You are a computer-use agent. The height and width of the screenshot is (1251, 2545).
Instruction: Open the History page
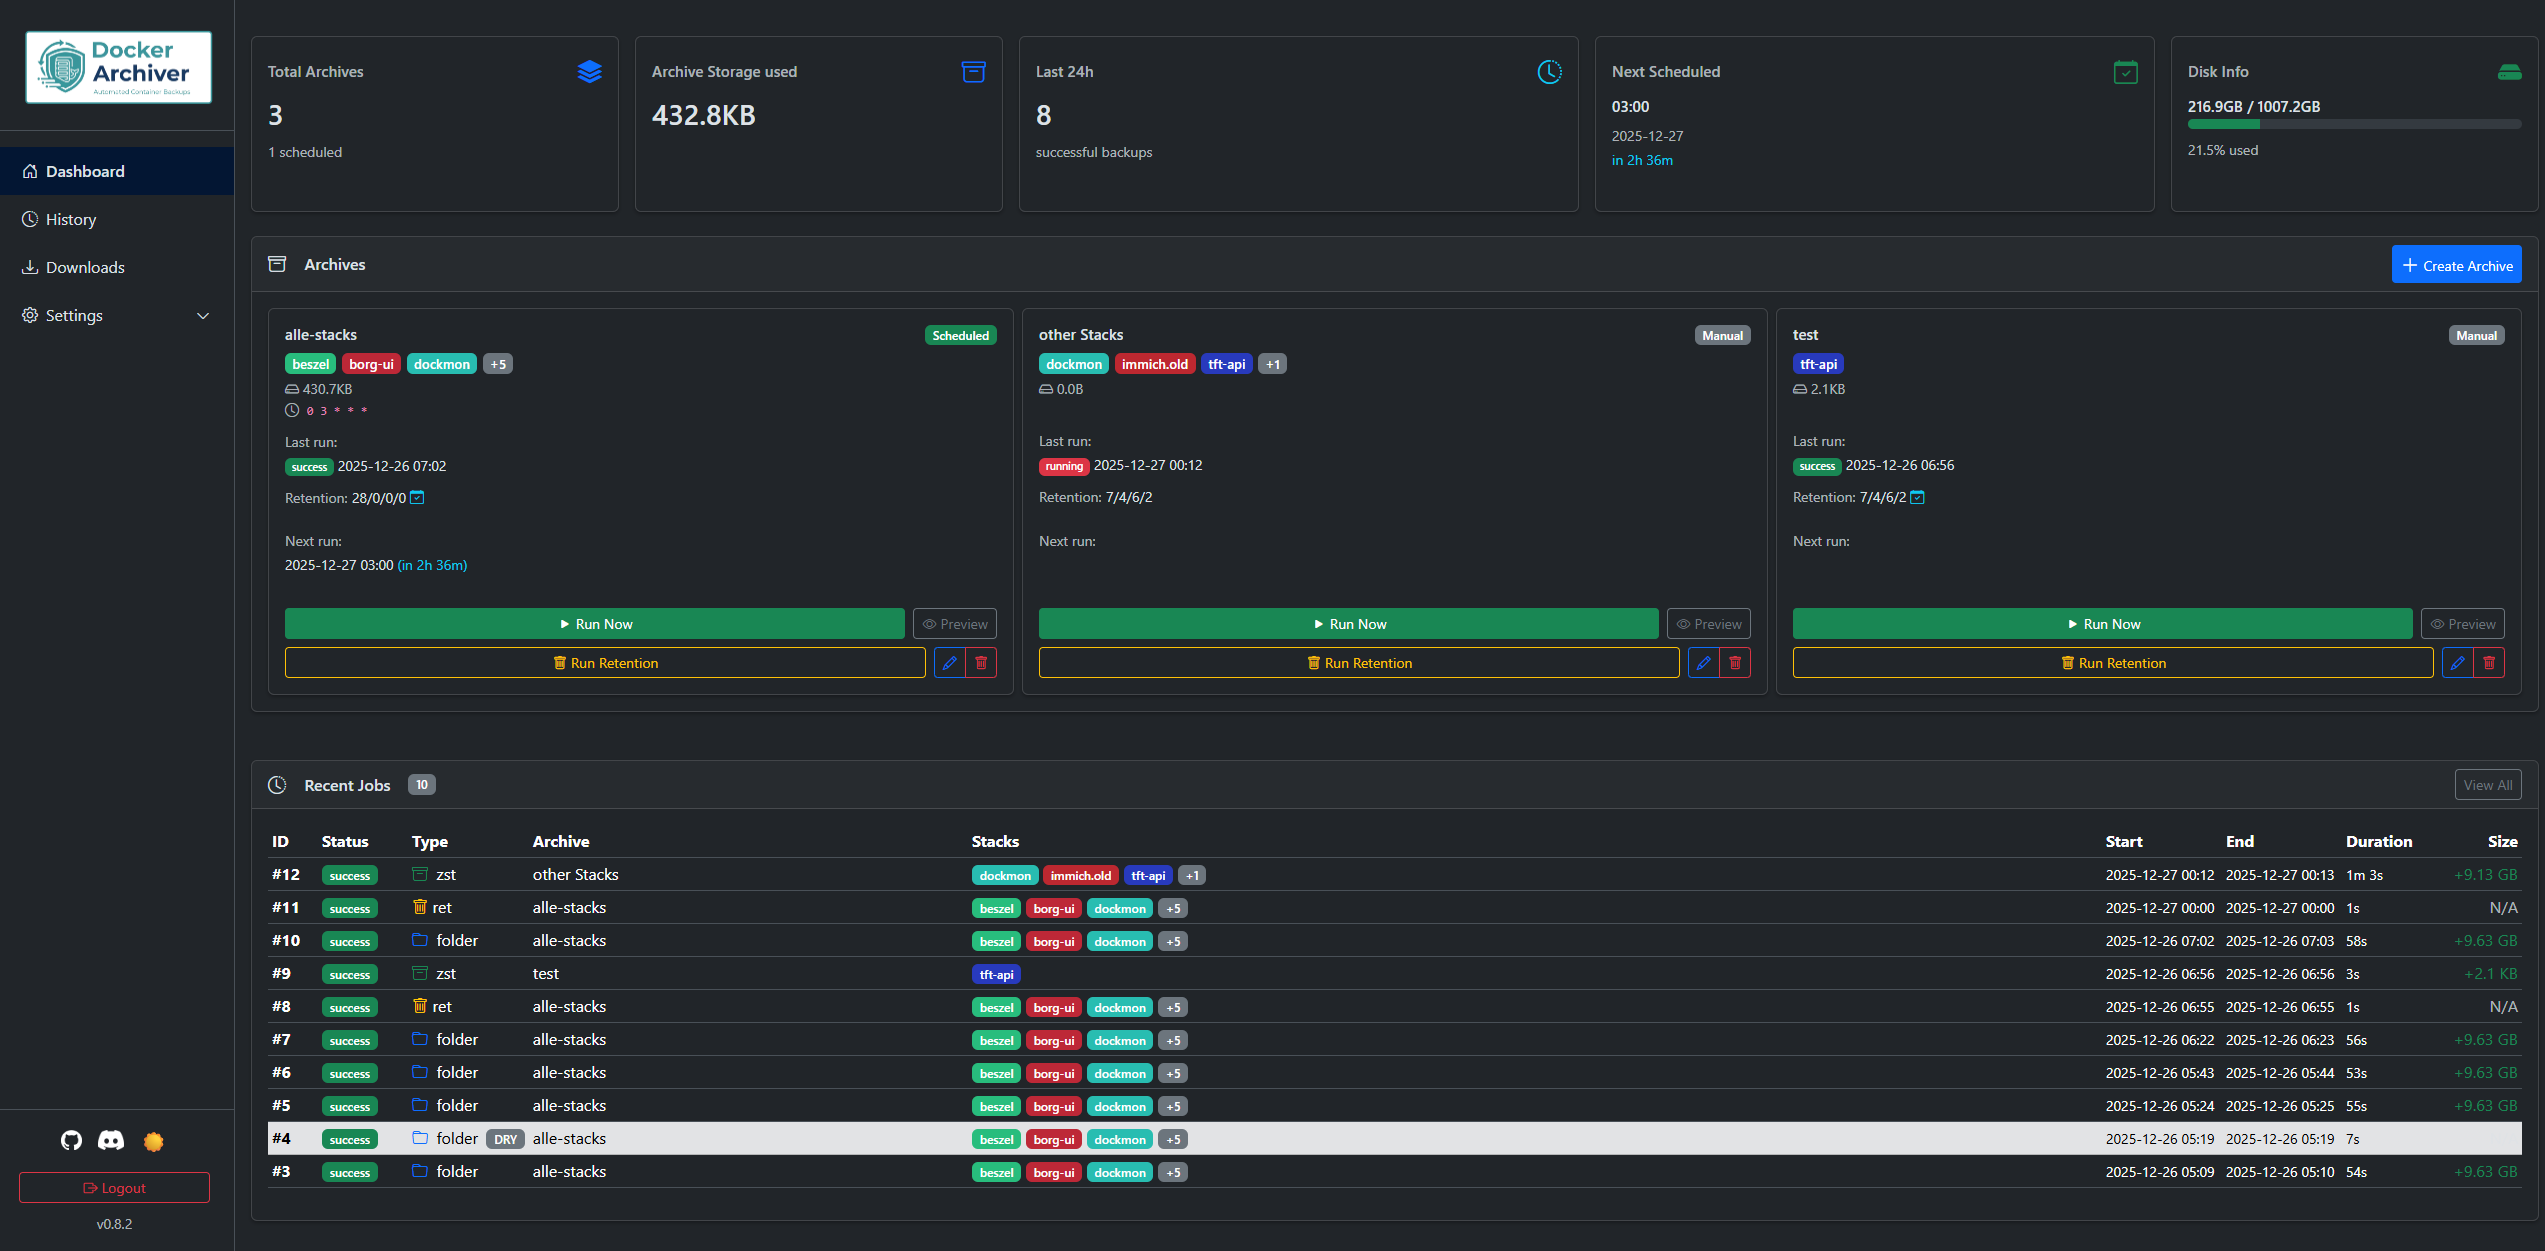click(71, 220)
